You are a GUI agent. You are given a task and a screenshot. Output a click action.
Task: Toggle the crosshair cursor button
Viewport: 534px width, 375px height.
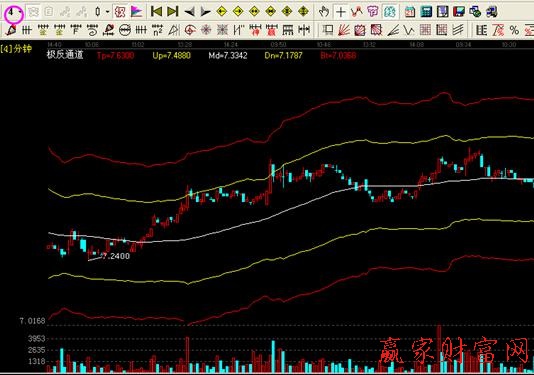point(341,12)
